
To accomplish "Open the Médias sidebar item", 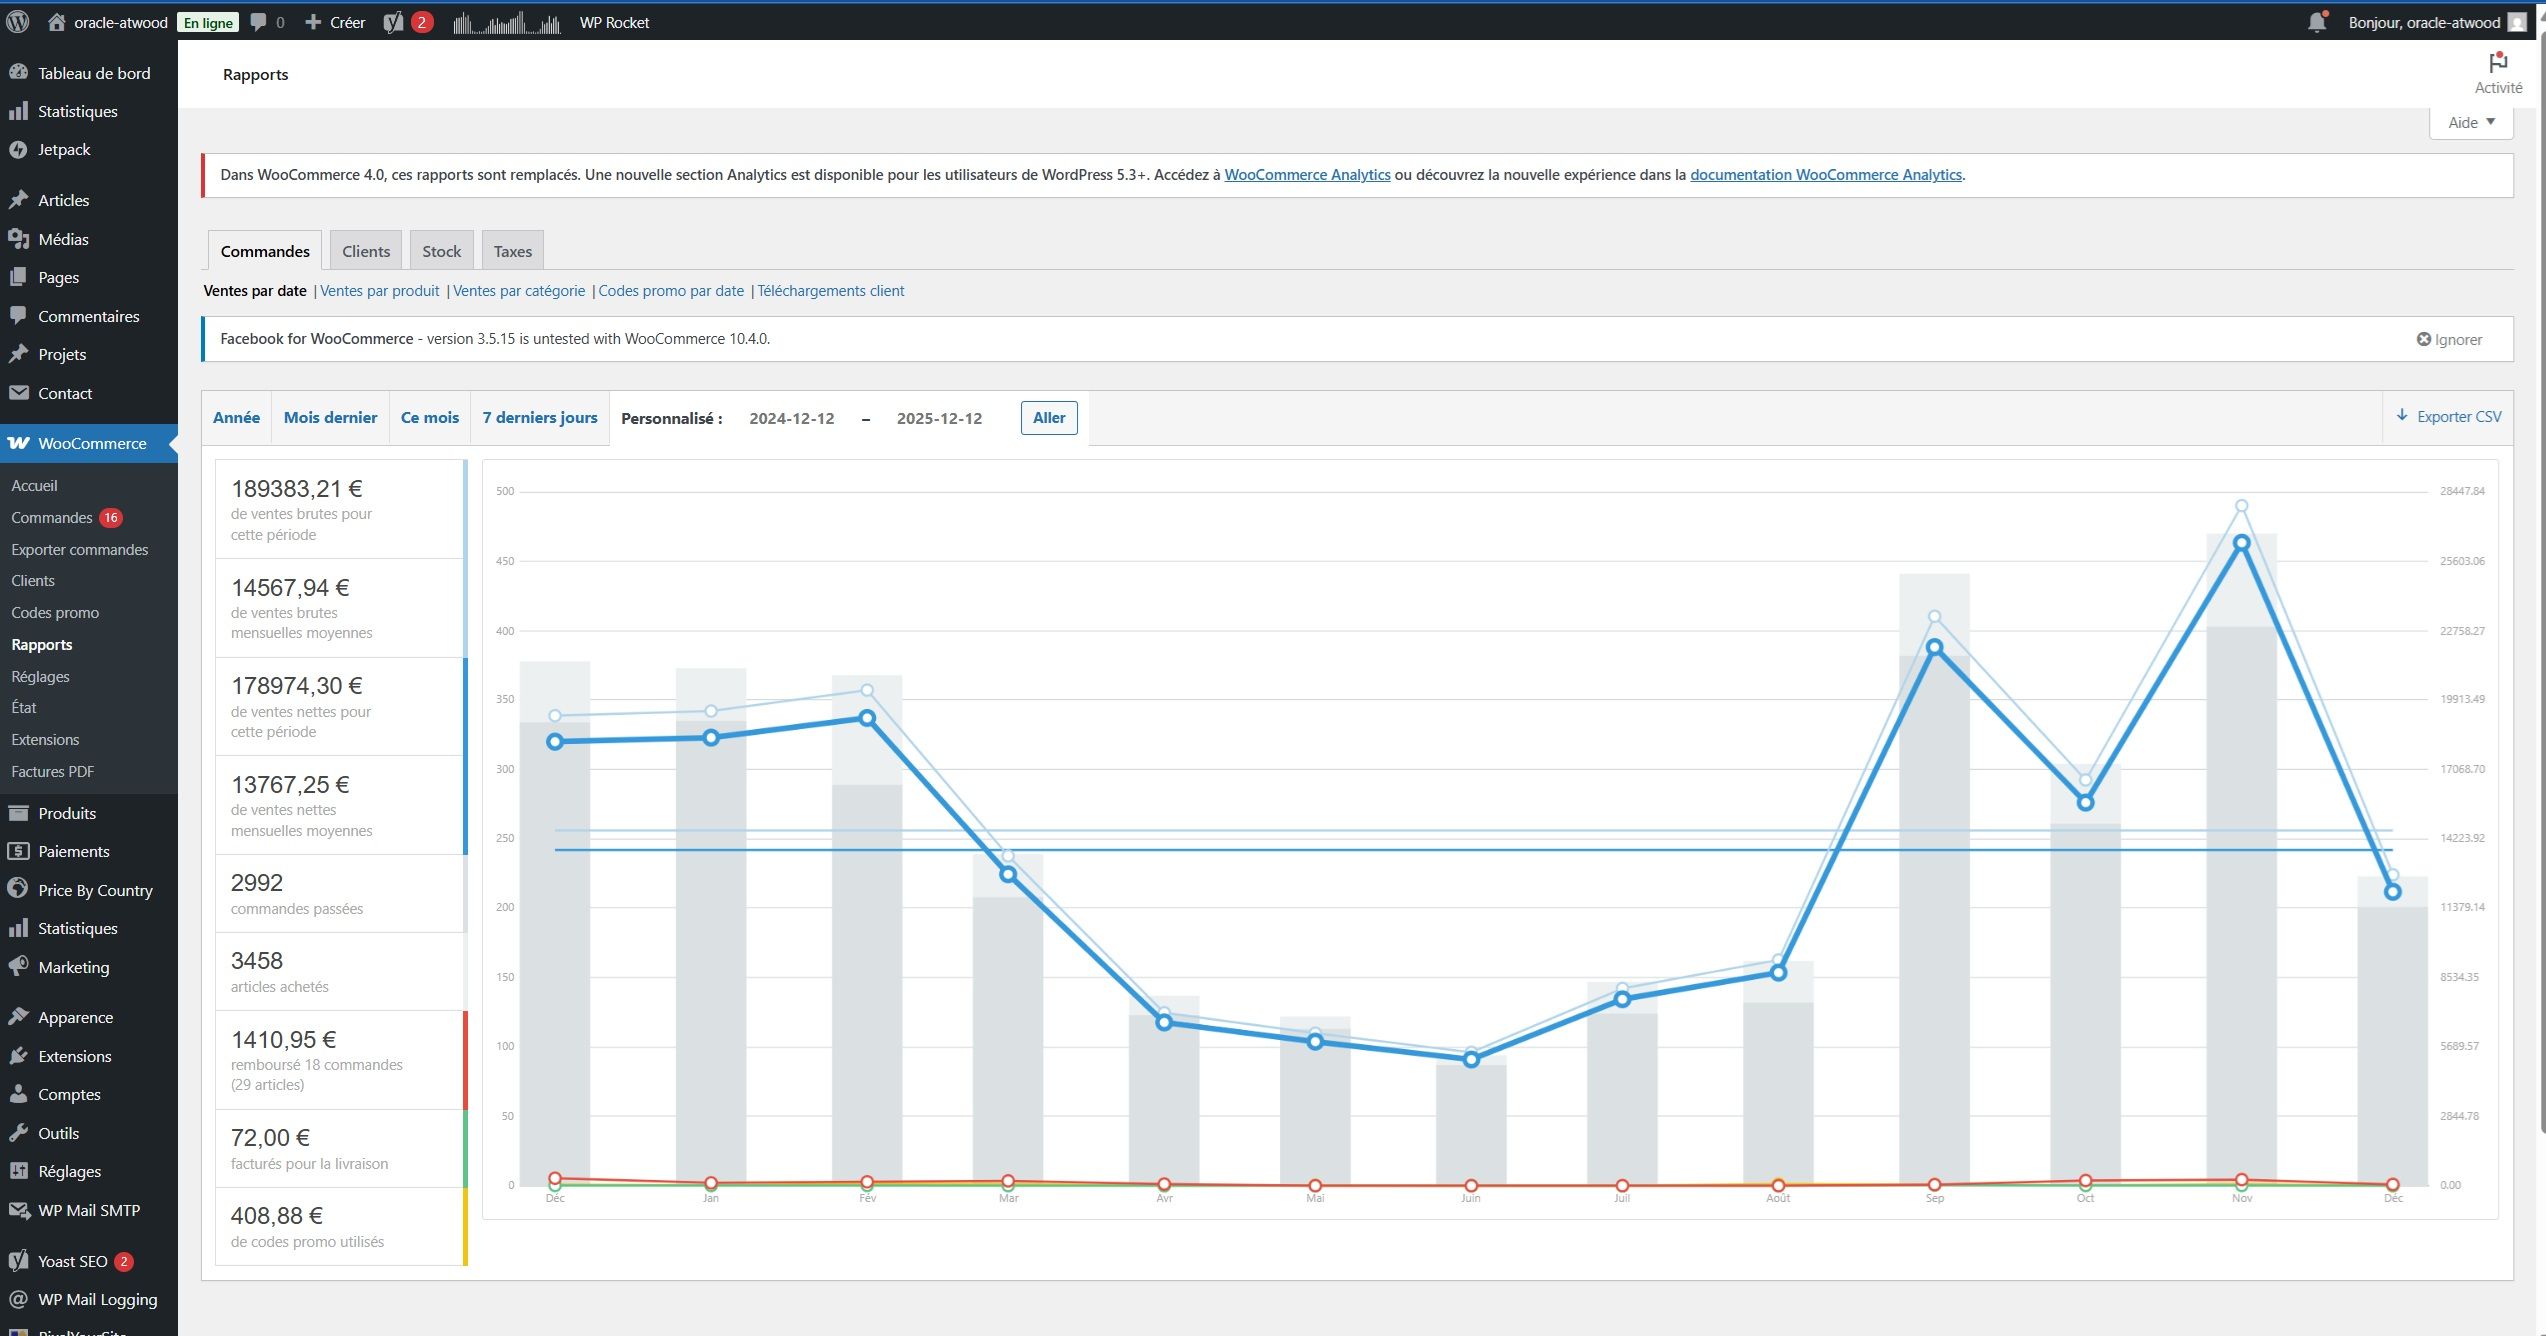I will point(63,239).
